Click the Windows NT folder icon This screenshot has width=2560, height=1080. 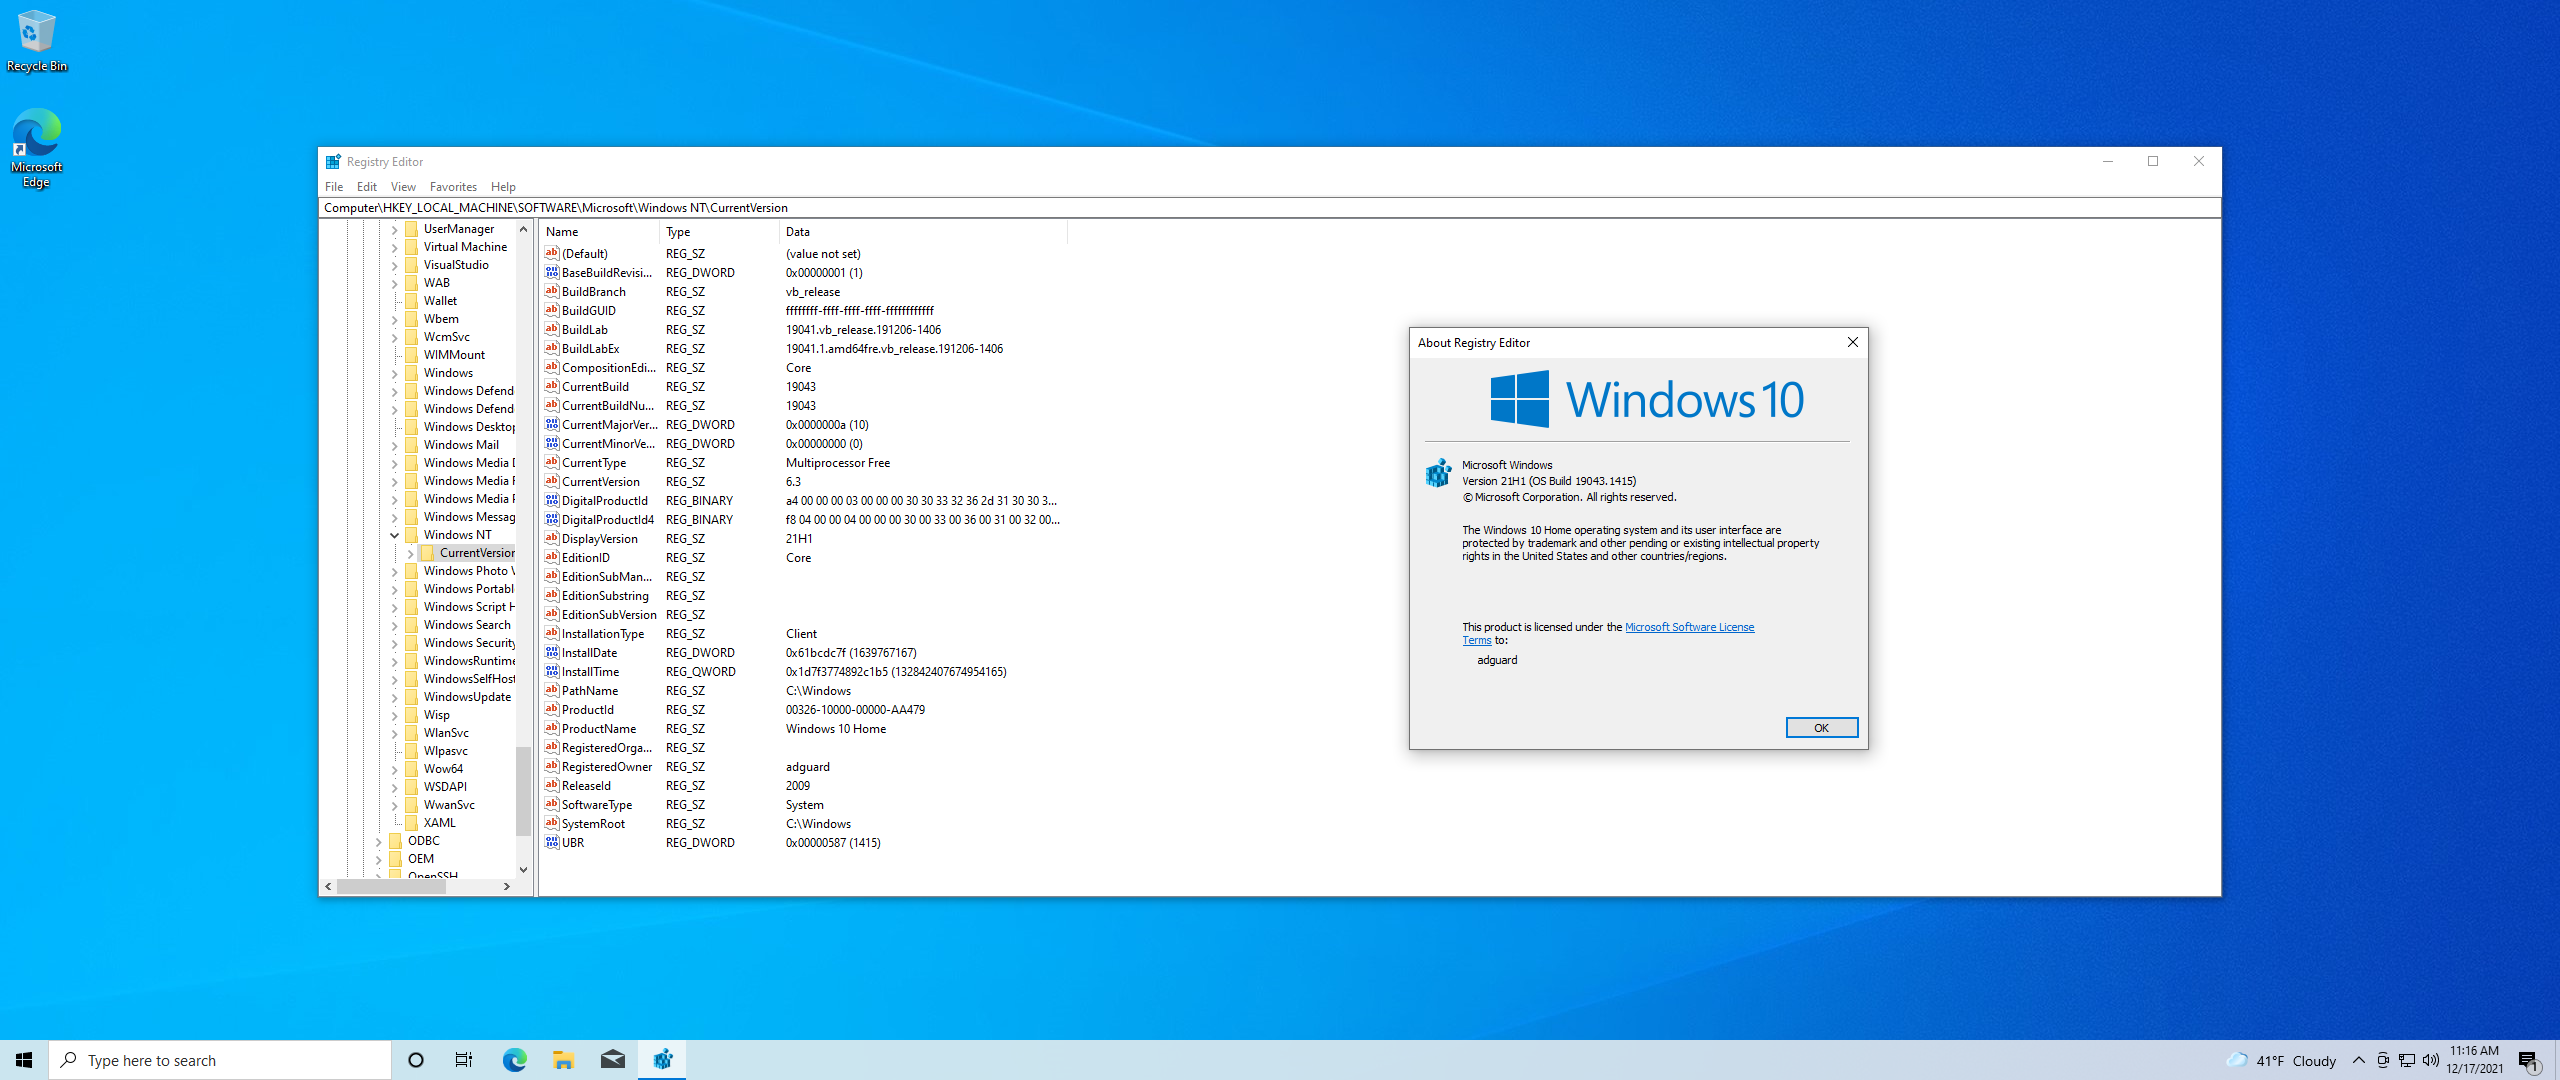click(x=412, y=534)
